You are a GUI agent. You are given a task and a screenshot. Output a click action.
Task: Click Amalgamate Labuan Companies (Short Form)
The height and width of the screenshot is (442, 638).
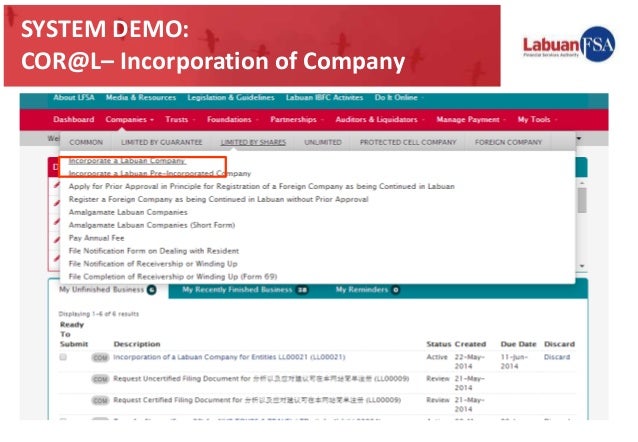pos(152,225)
